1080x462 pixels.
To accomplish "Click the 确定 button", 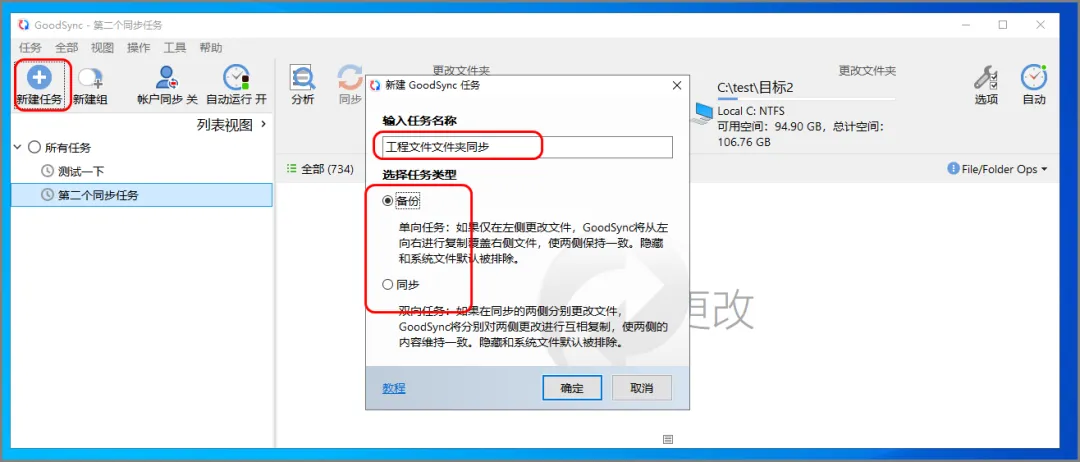I will 572,388.
